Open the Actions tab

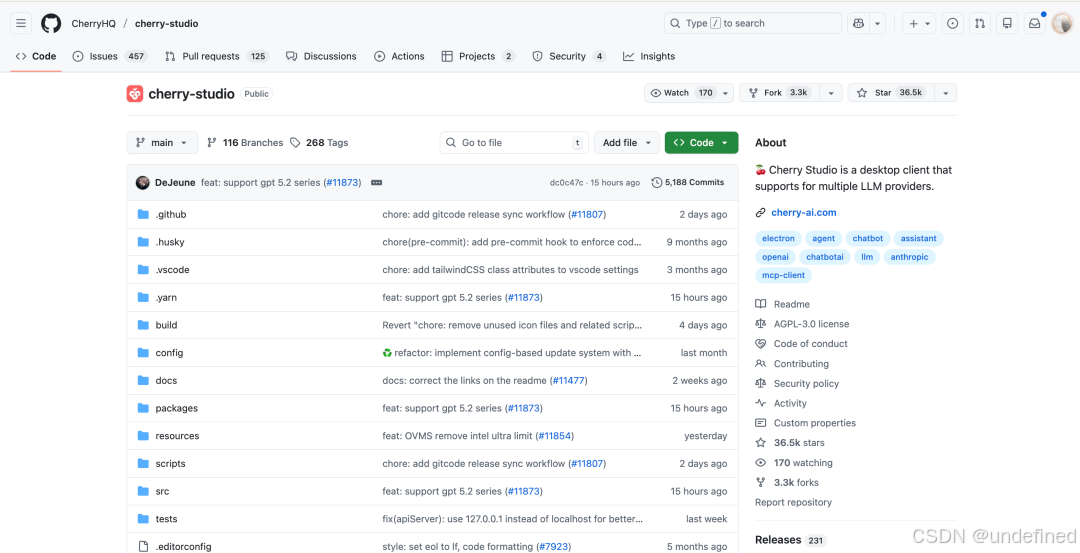point(399,56)
